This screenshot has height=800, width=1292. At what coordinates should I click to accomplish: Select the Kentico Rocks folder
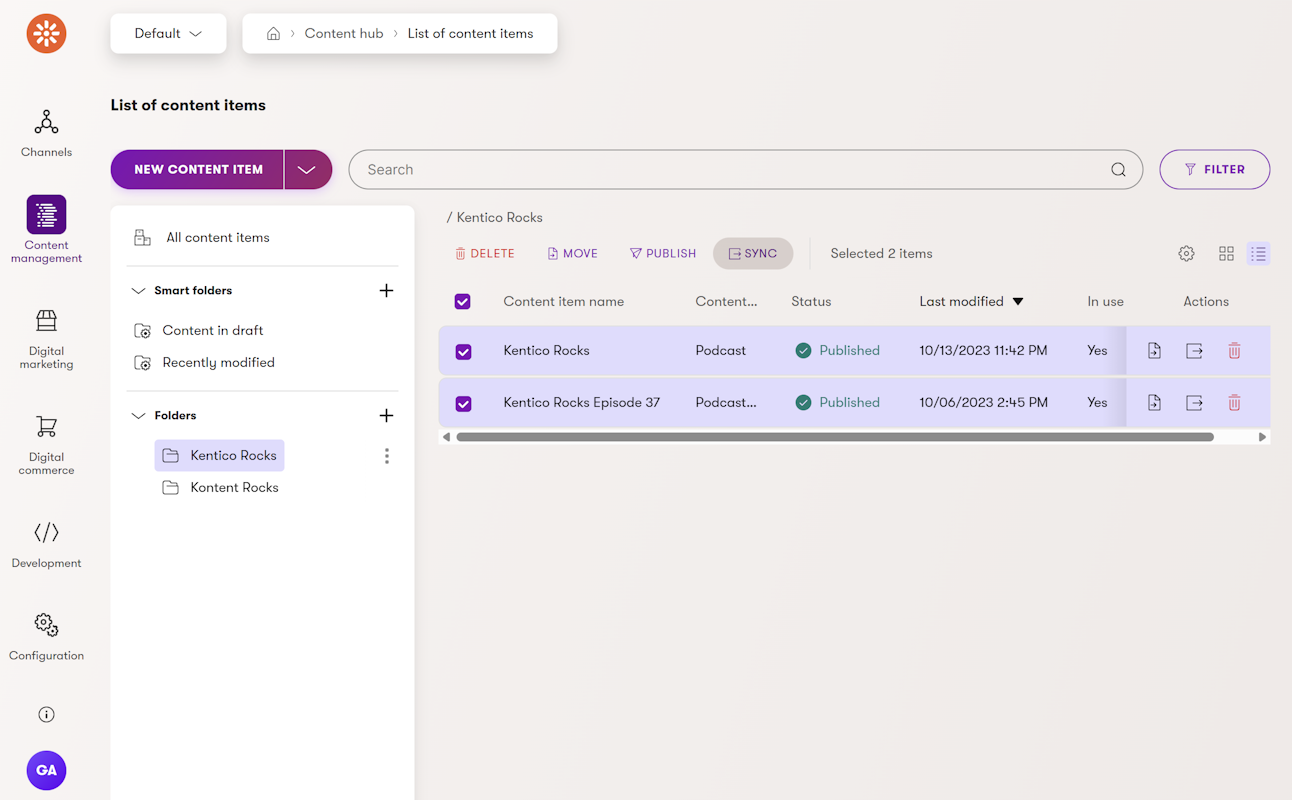[x=219, y=456]
